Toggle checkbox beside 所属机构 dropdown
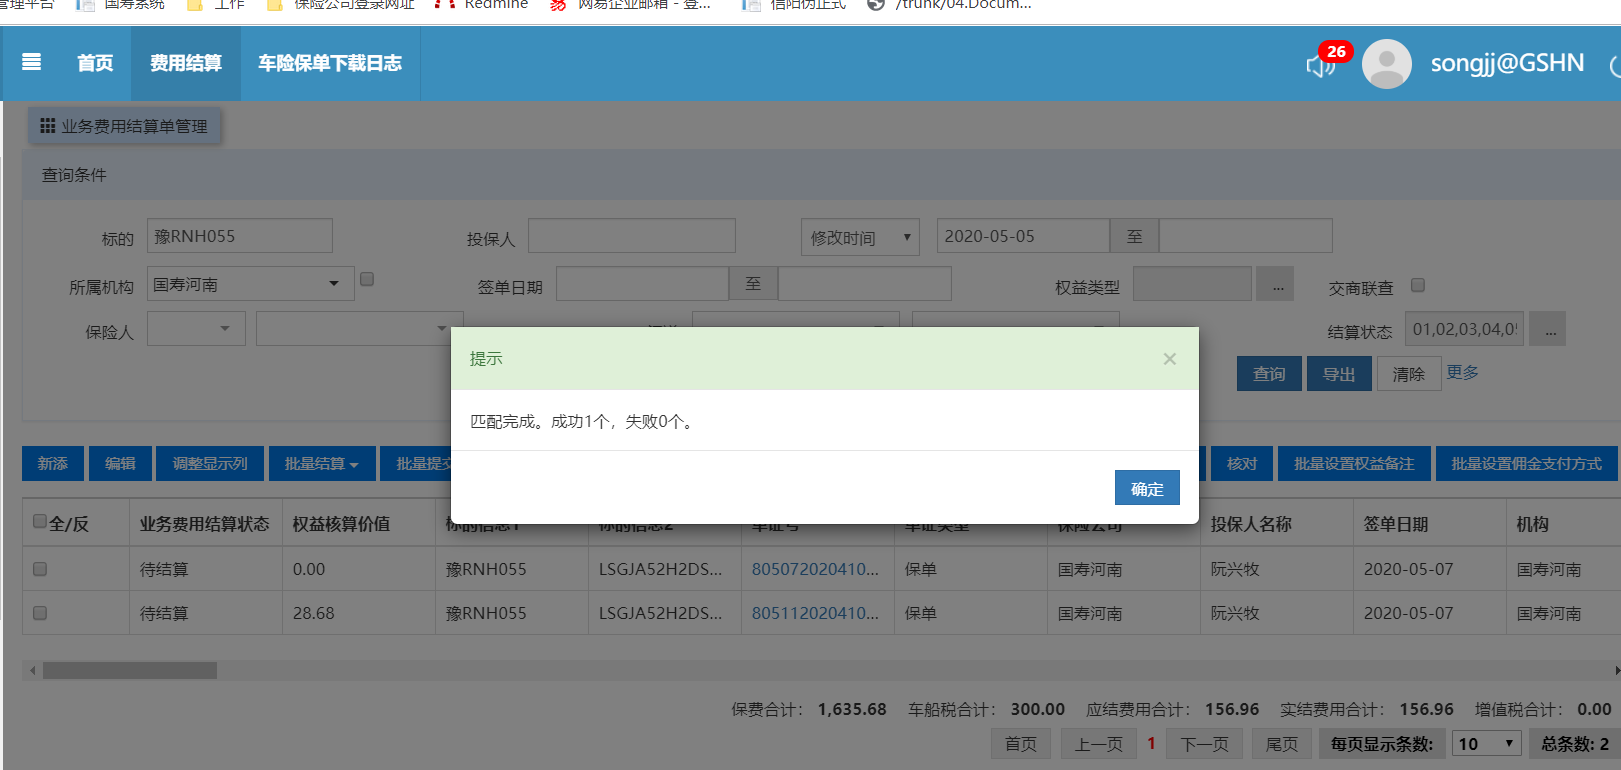Viewport: 1621px width, 770px height. pos(367,280)
